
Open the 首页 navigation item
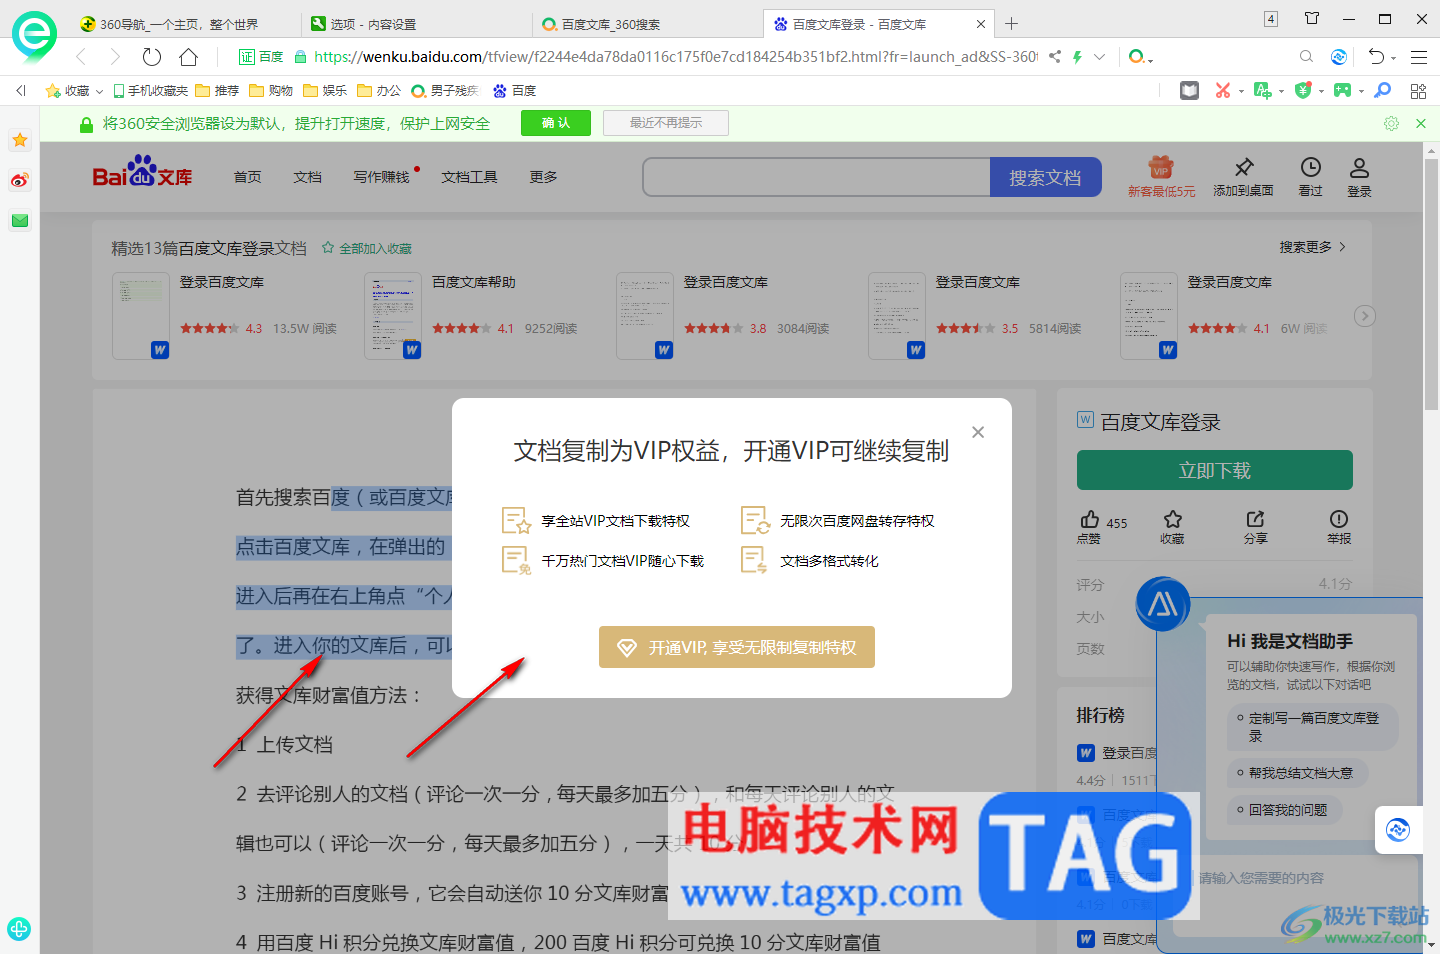(247, 177)
